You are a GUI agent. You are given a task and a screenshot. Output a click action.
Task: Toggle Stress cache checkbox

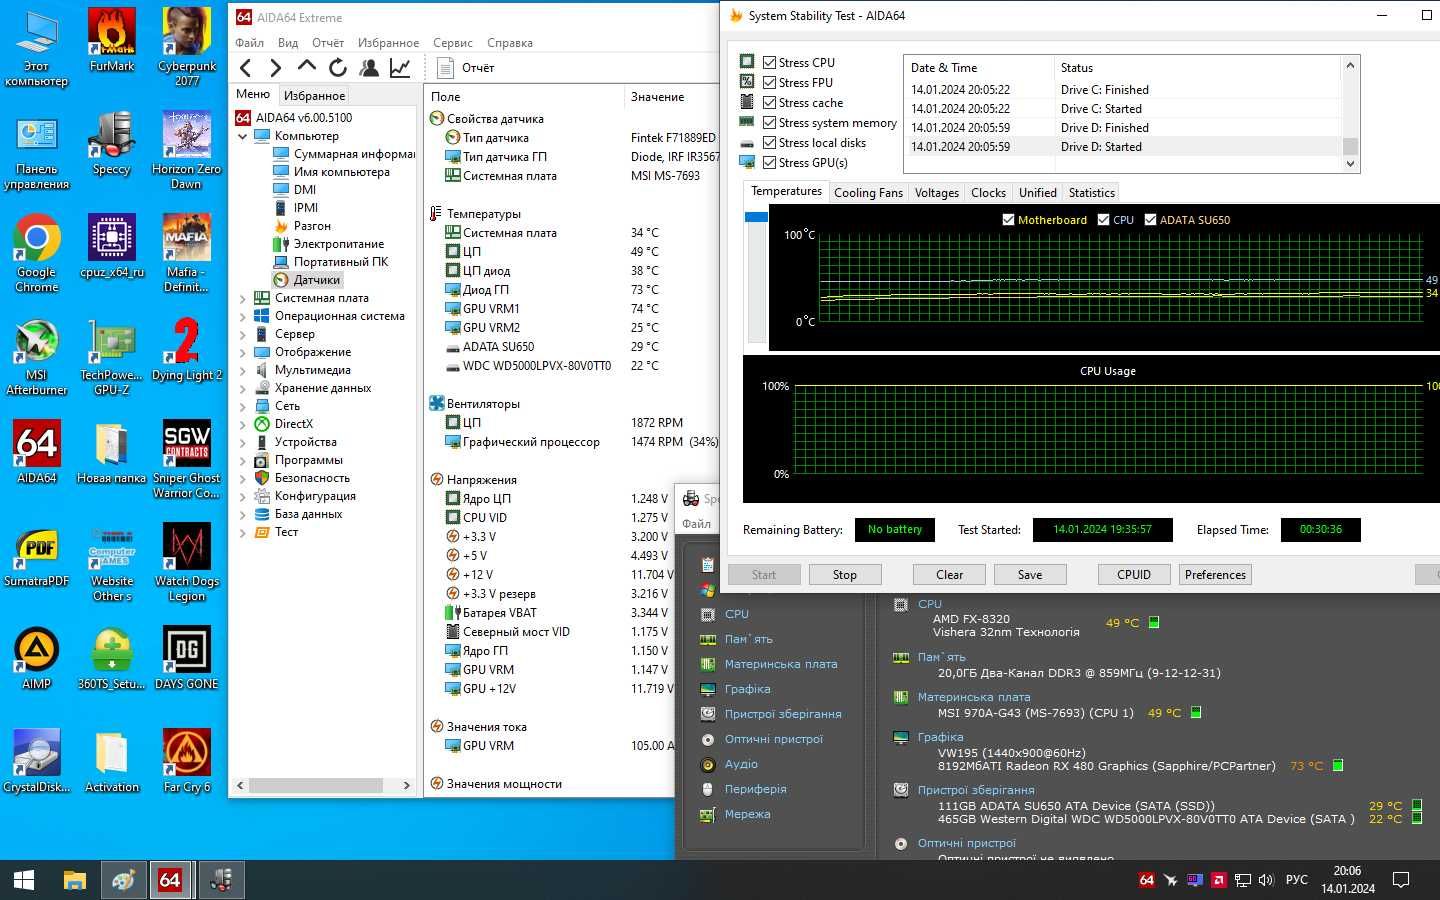[769, 102]
